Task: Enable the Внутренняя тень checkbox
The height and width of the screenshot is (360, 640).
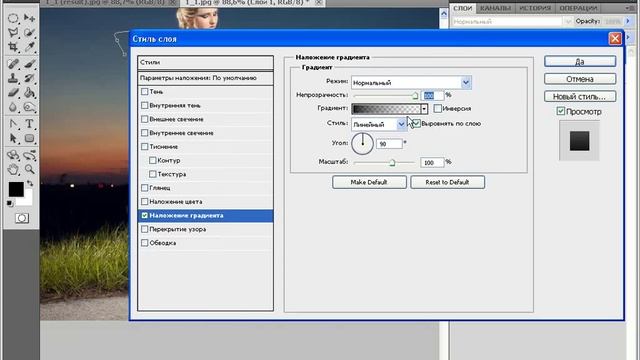Action: tap(144, 105)
